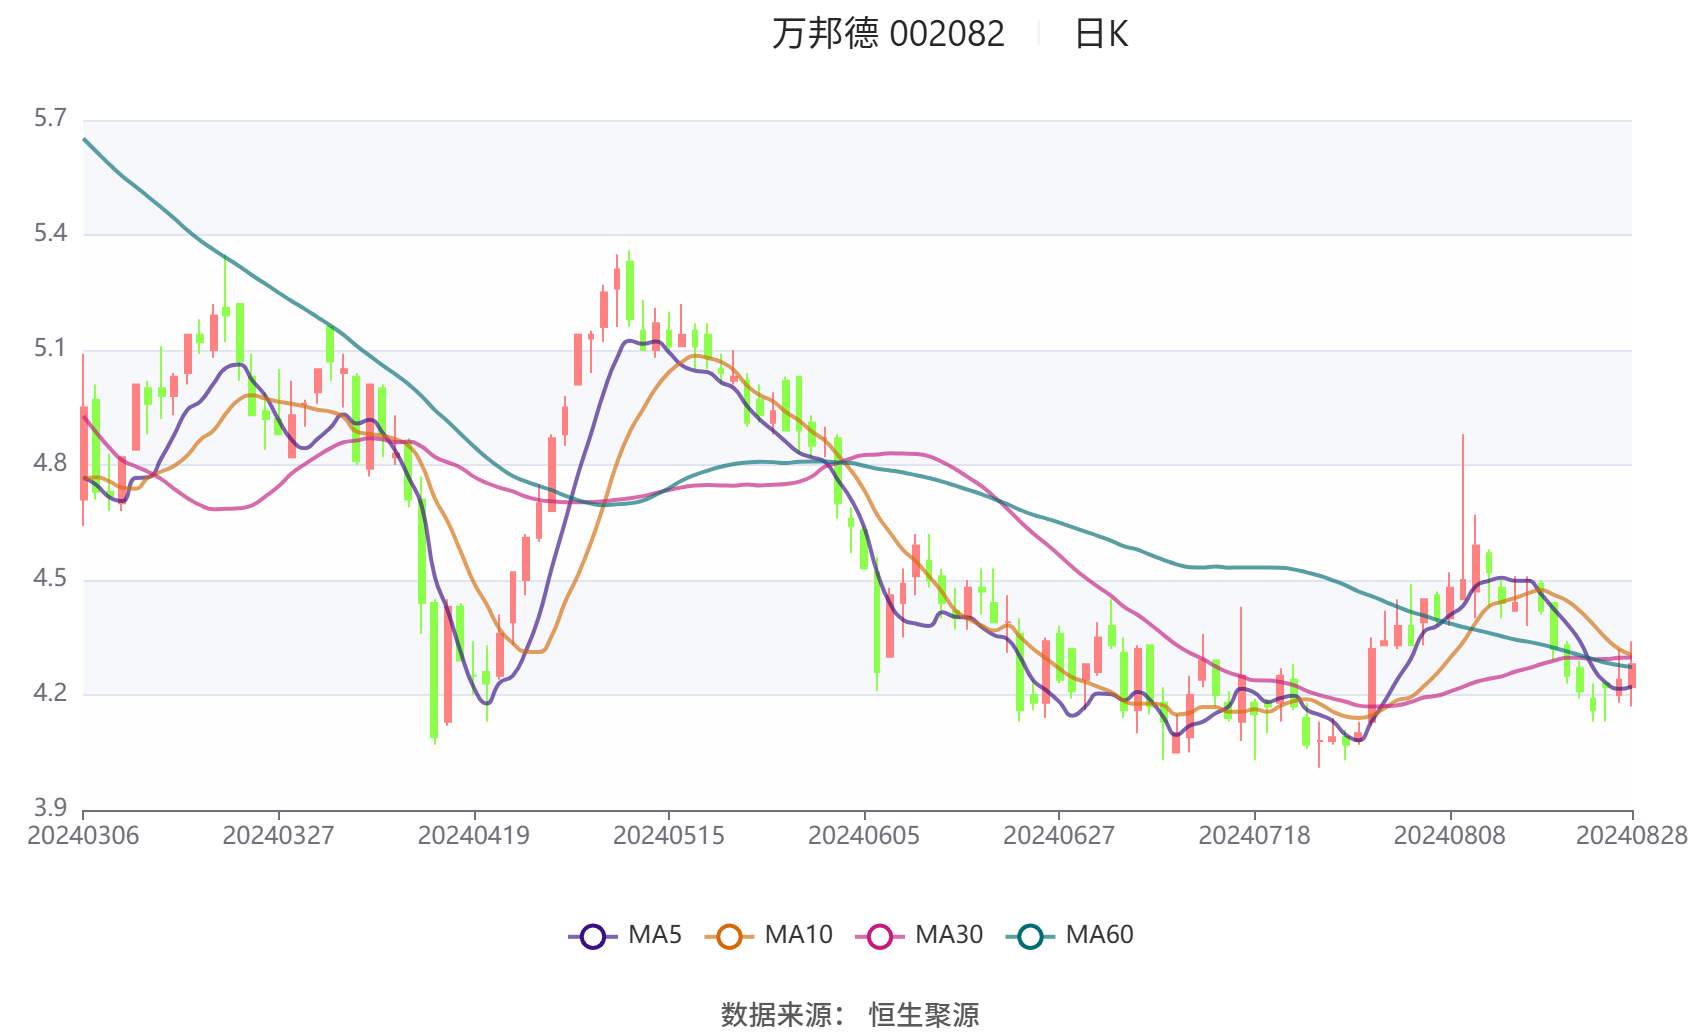
Task: Click the y-axis value 5.4
Action: click(x=50, y=233)
